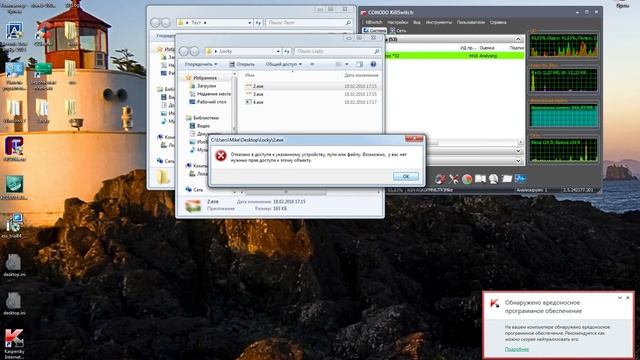Click the 2.exe thumbnail in details pane
The image size is (640, 360).
pyautogui.click(x=193, y=206)
